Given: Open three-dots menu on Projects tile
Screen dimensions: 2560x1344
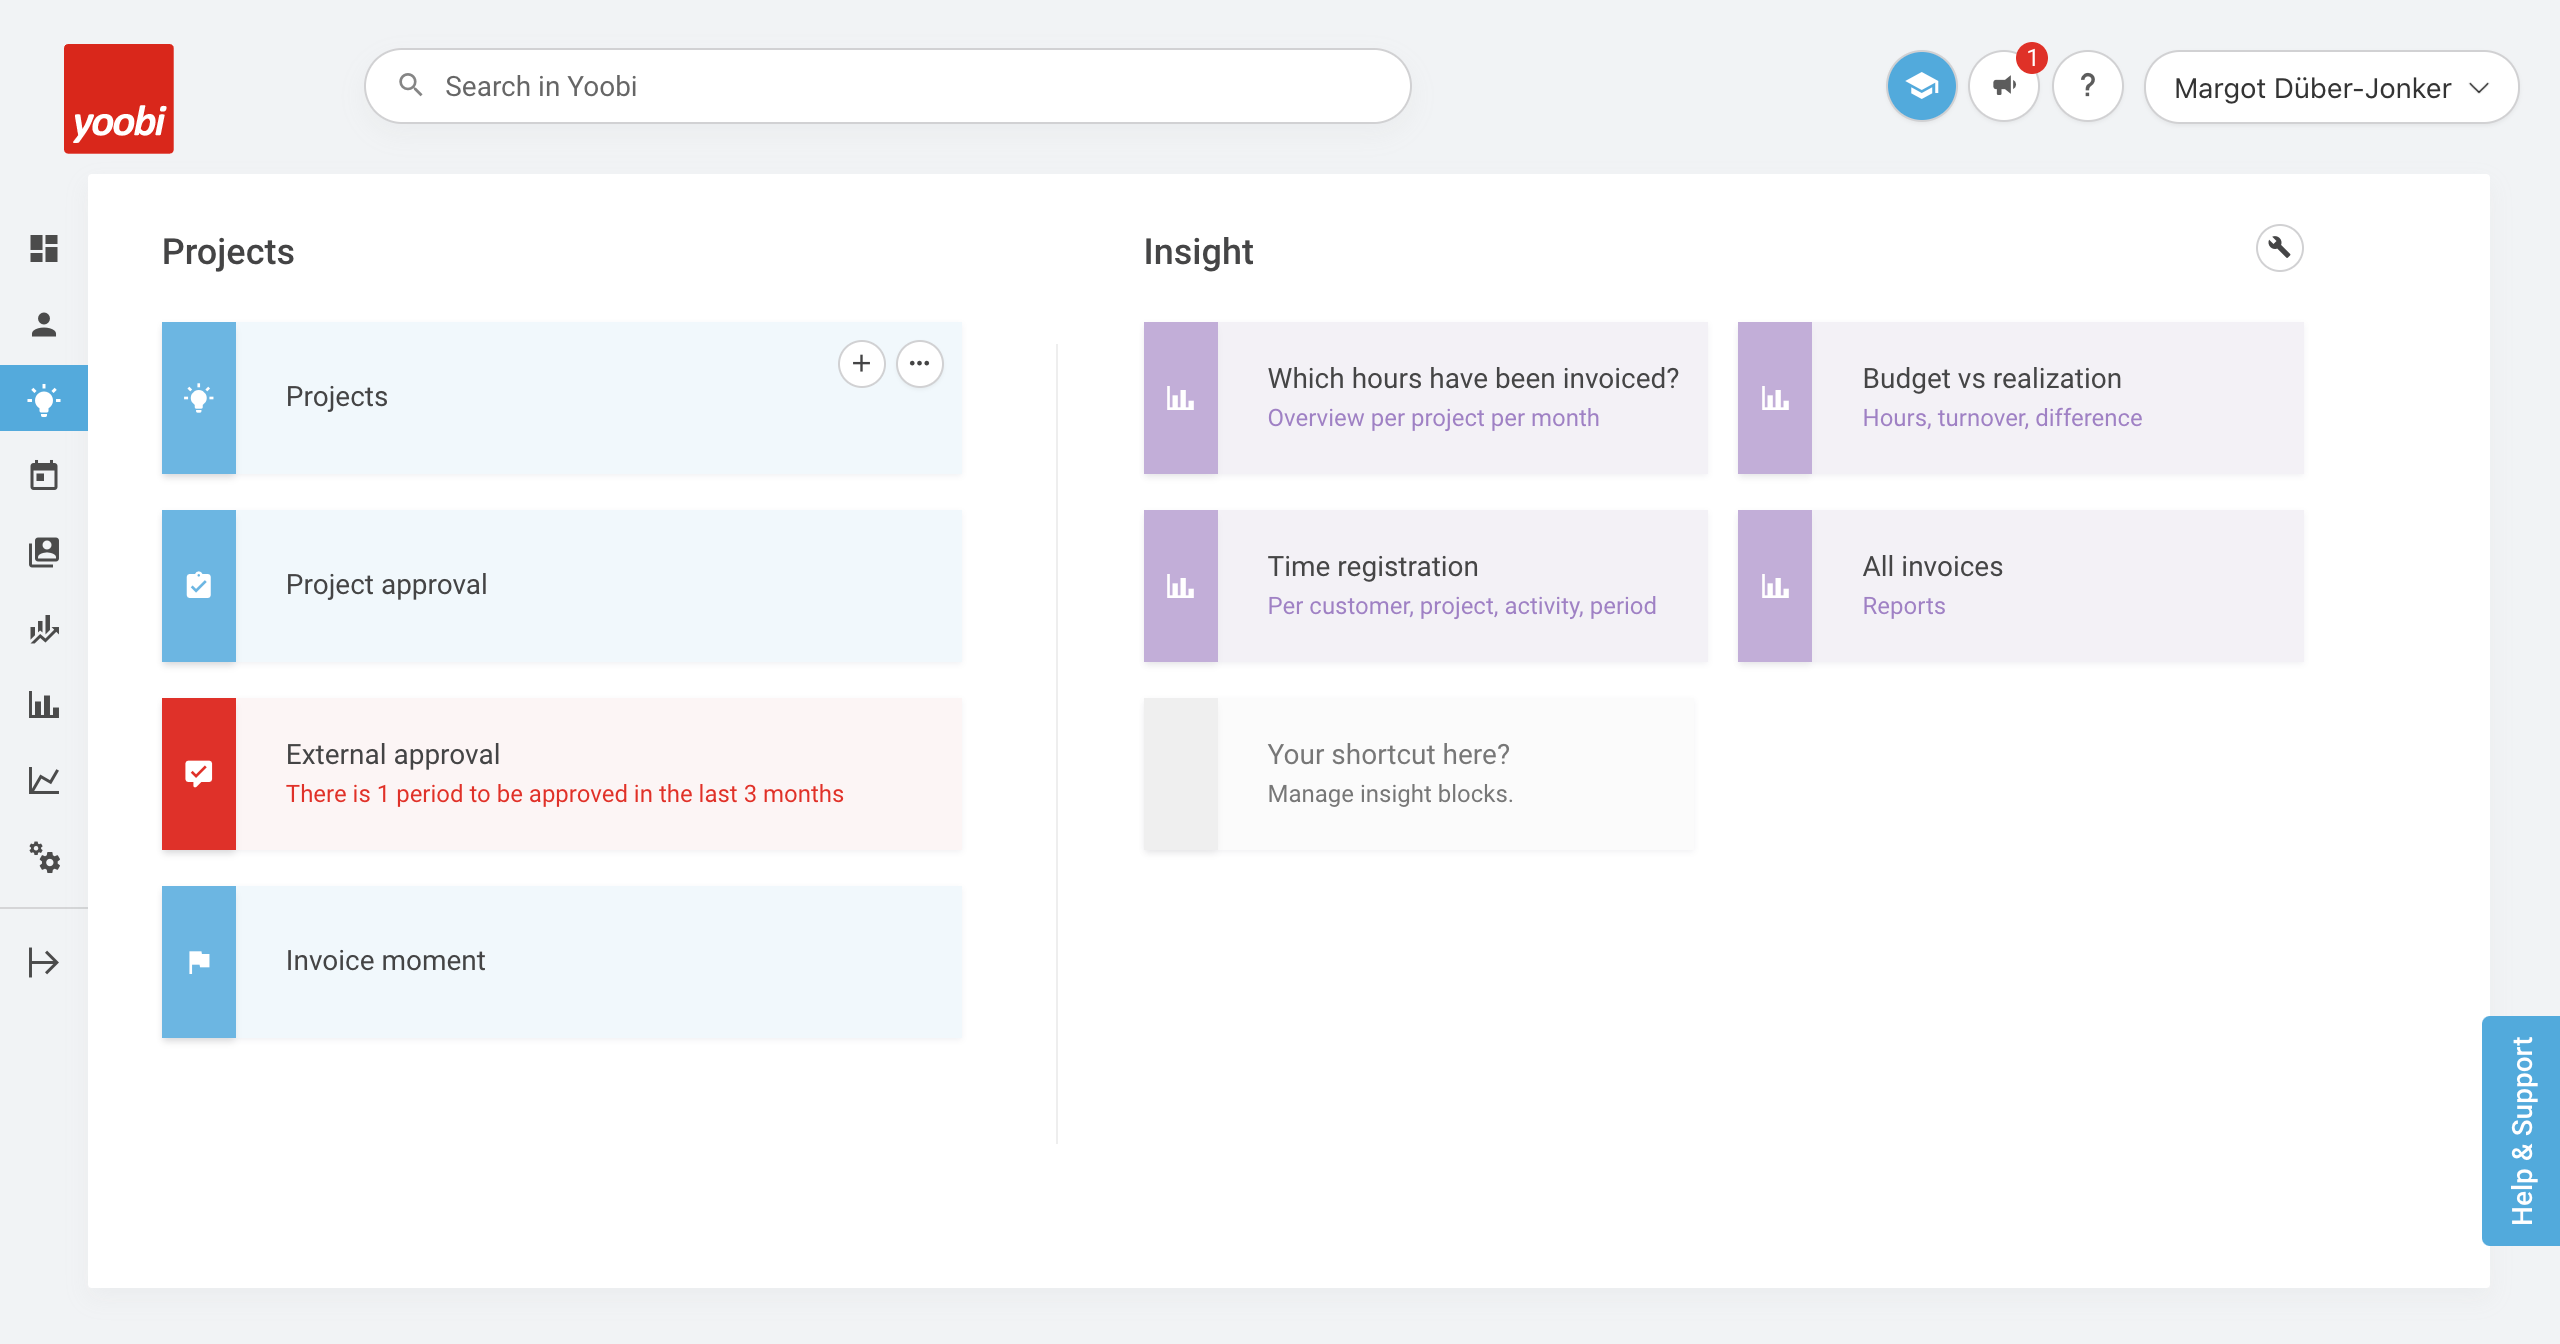Looking at the screenshot, I should [919, 364].
